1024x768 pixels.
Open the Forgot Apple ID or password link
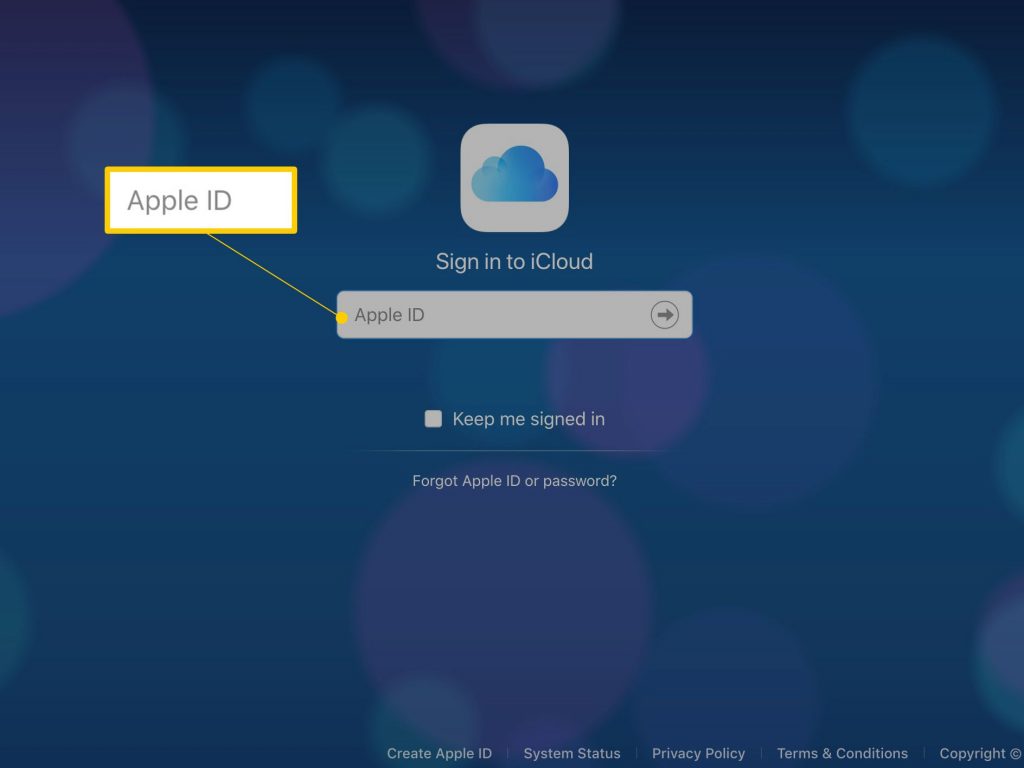pyautogui.click(x=514, y=481)
